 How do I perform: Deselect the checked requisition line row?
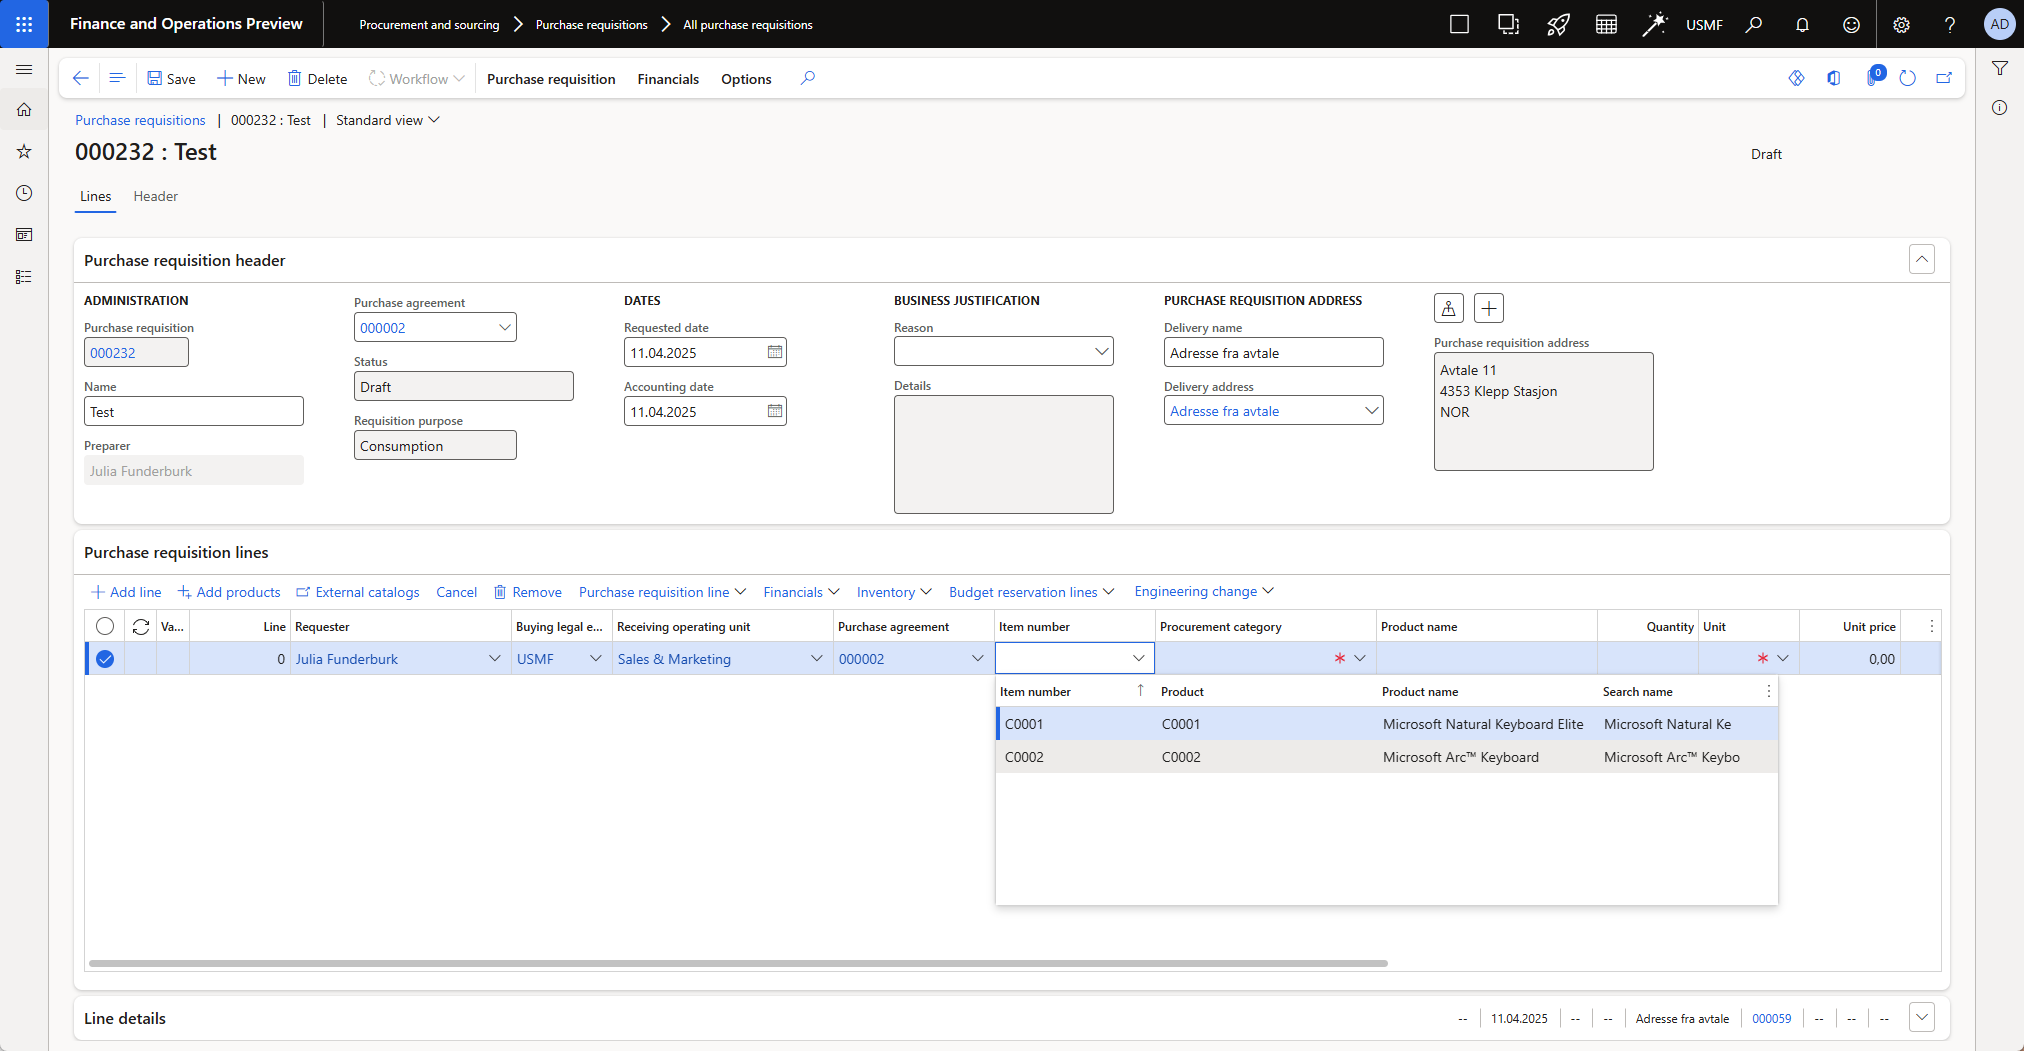105,659
